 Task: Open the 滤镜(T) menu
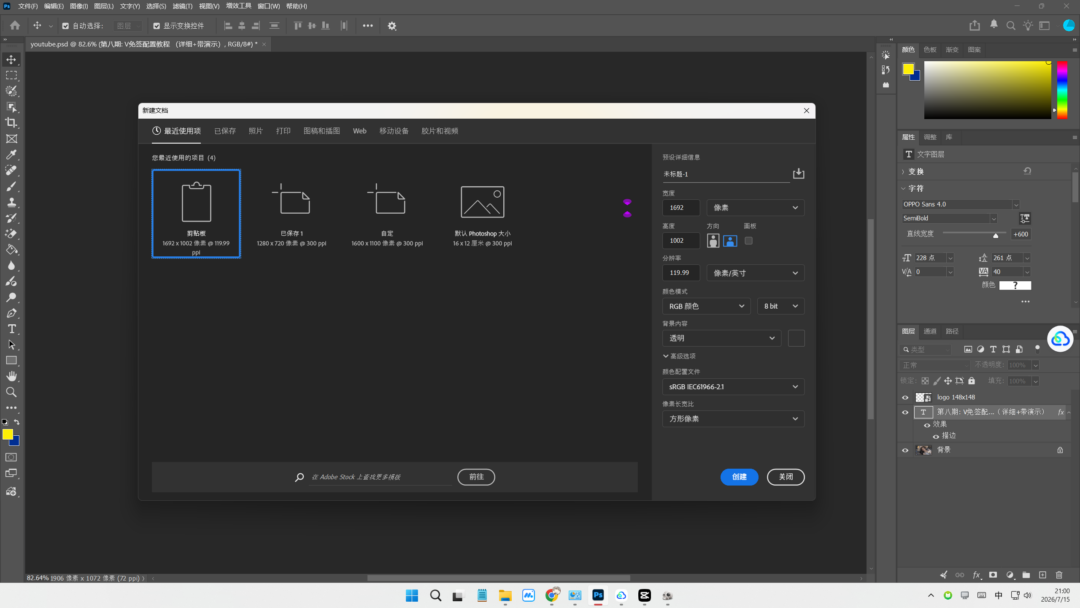coord(182,6)
